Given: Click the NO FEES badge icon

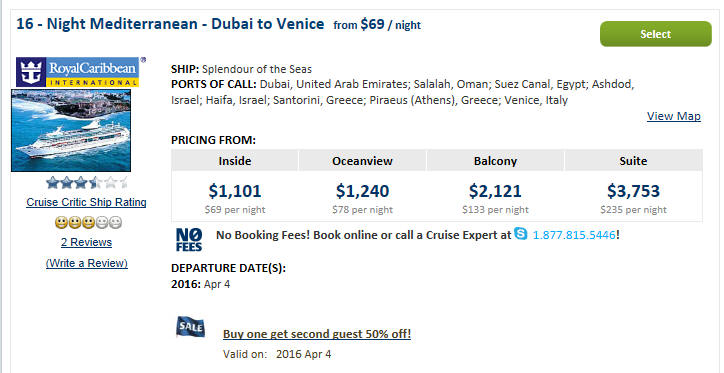Looking at the screenshot, I should click(189, 240).
